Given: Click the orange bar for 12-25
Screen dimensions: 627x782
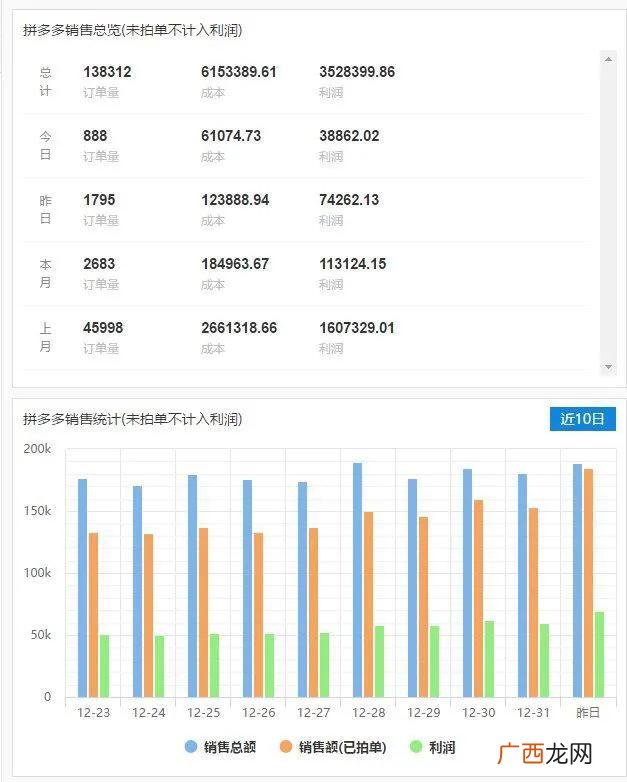Looking at the screenshot, I should (x=204, y=612).
